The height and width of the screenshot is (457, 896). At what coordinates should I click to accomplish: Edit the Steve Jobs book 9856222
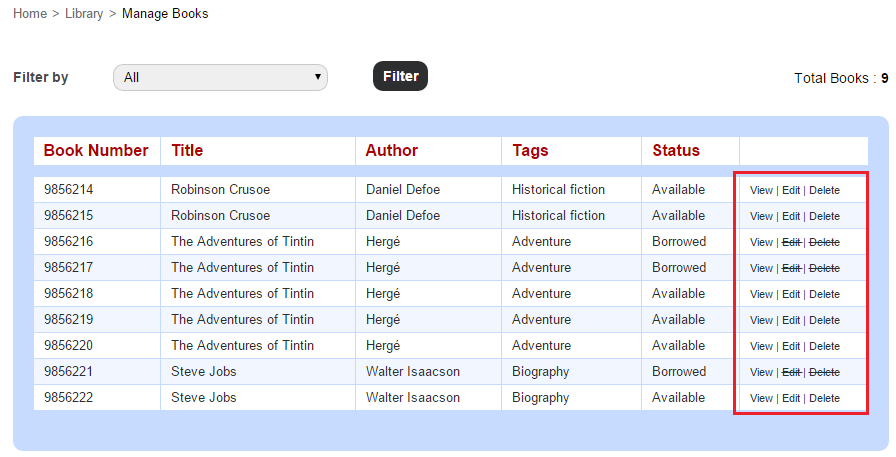[791, 398]
